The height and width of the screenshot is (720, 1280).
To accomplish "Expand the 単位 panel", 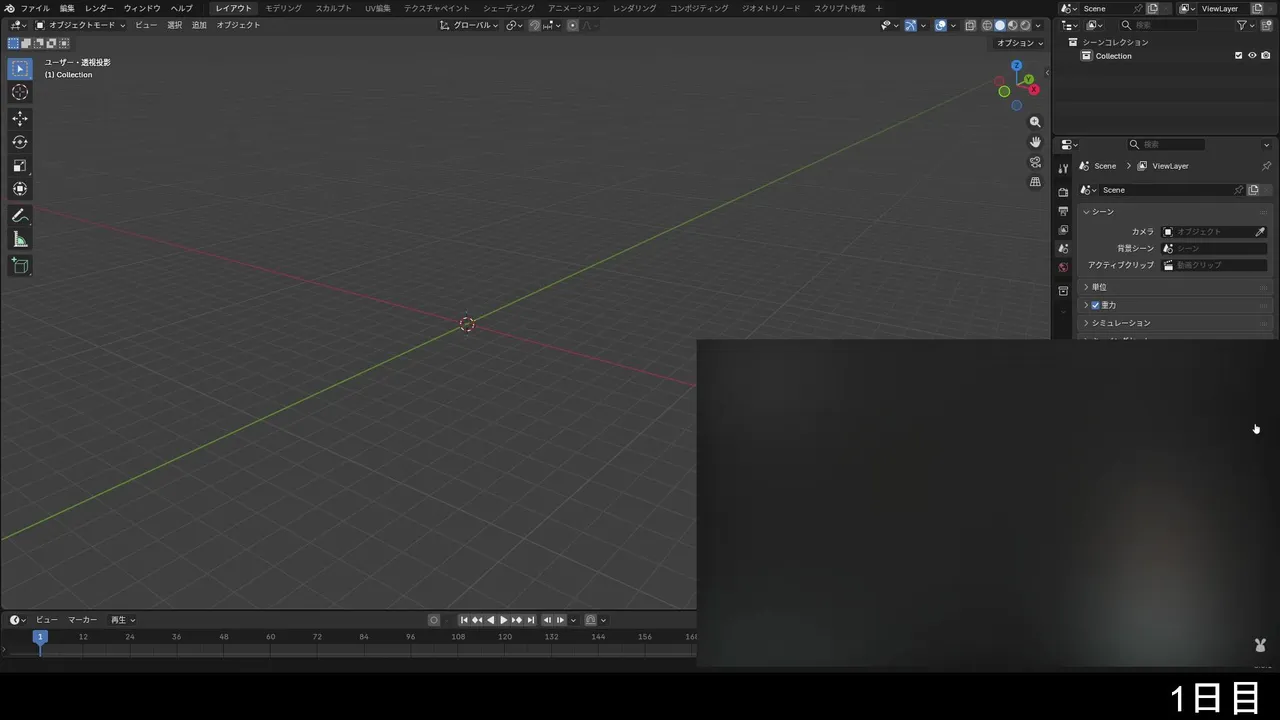I will pos(1176,287).
